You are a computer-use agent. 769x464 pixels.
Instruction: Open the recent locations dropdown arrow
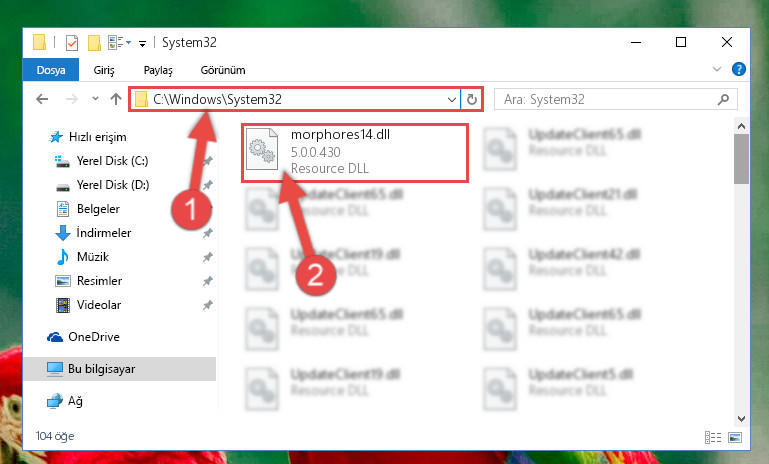coord(95,99)
